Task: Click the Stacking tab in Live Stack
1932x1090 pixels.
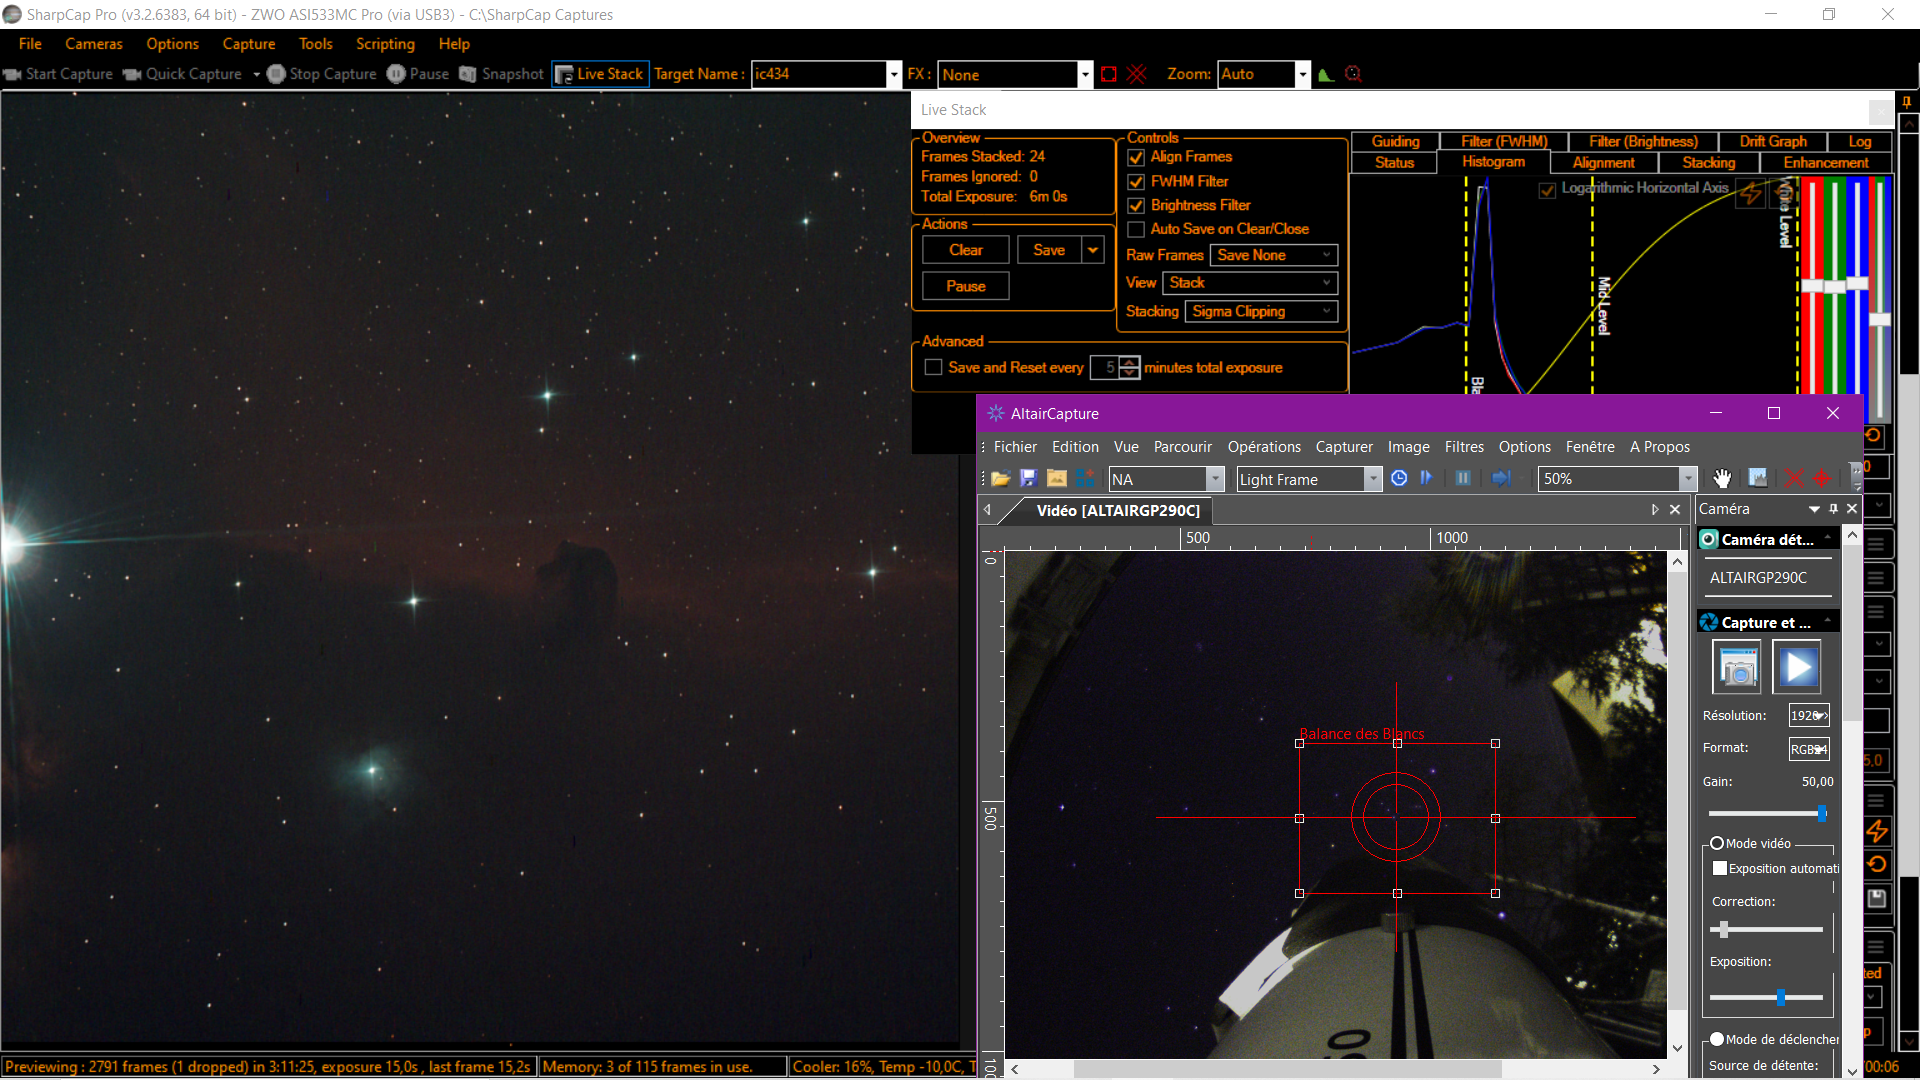Action: (1708, 163)
